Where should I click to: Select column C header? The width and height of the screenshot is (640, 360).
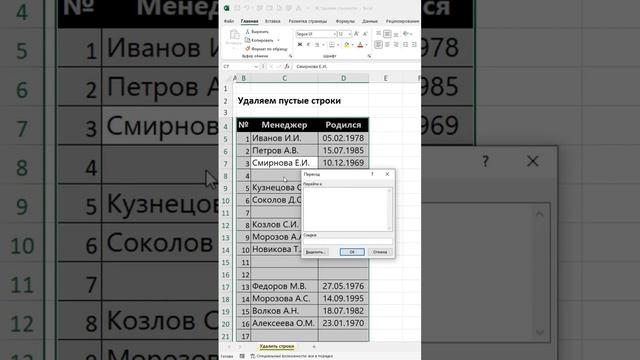[284, 78]
